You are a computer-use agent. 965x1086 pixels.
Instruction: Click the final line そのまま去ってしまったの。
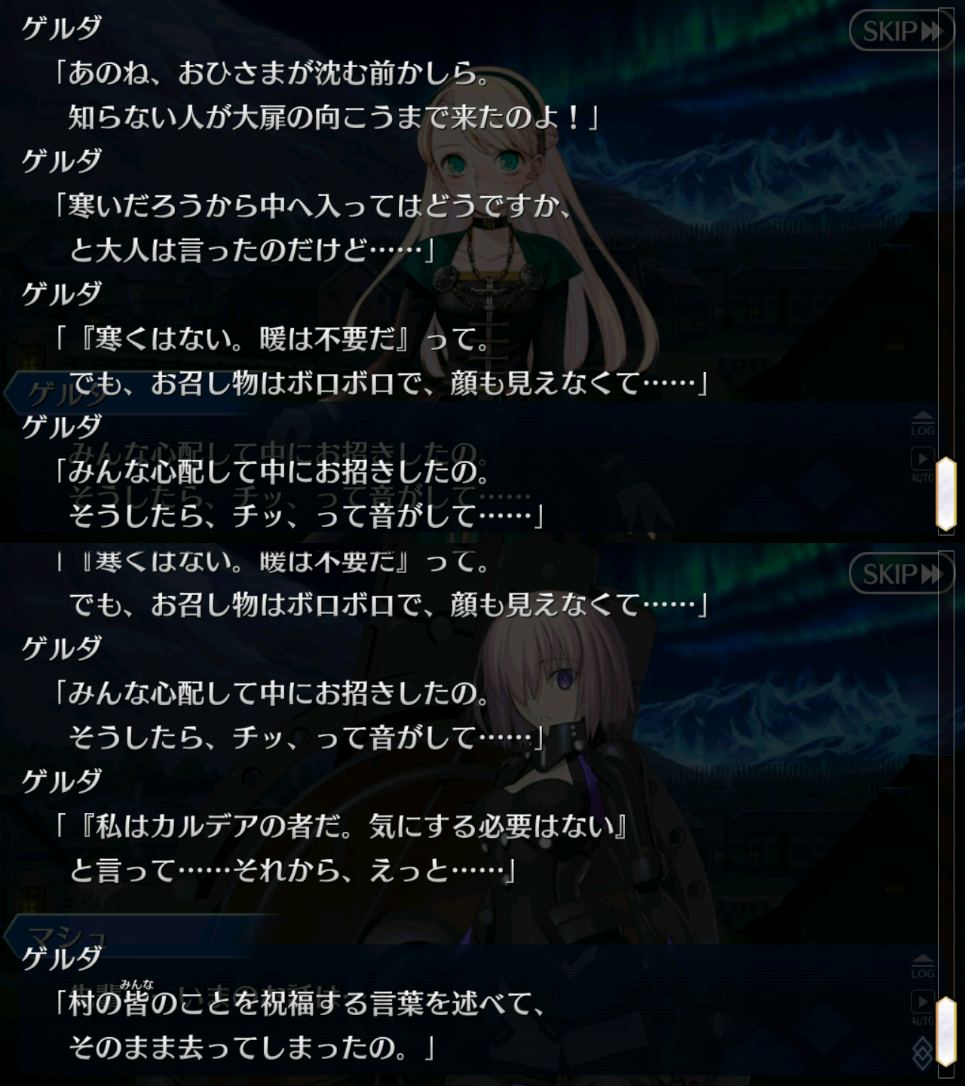[x=251, y=1047]
